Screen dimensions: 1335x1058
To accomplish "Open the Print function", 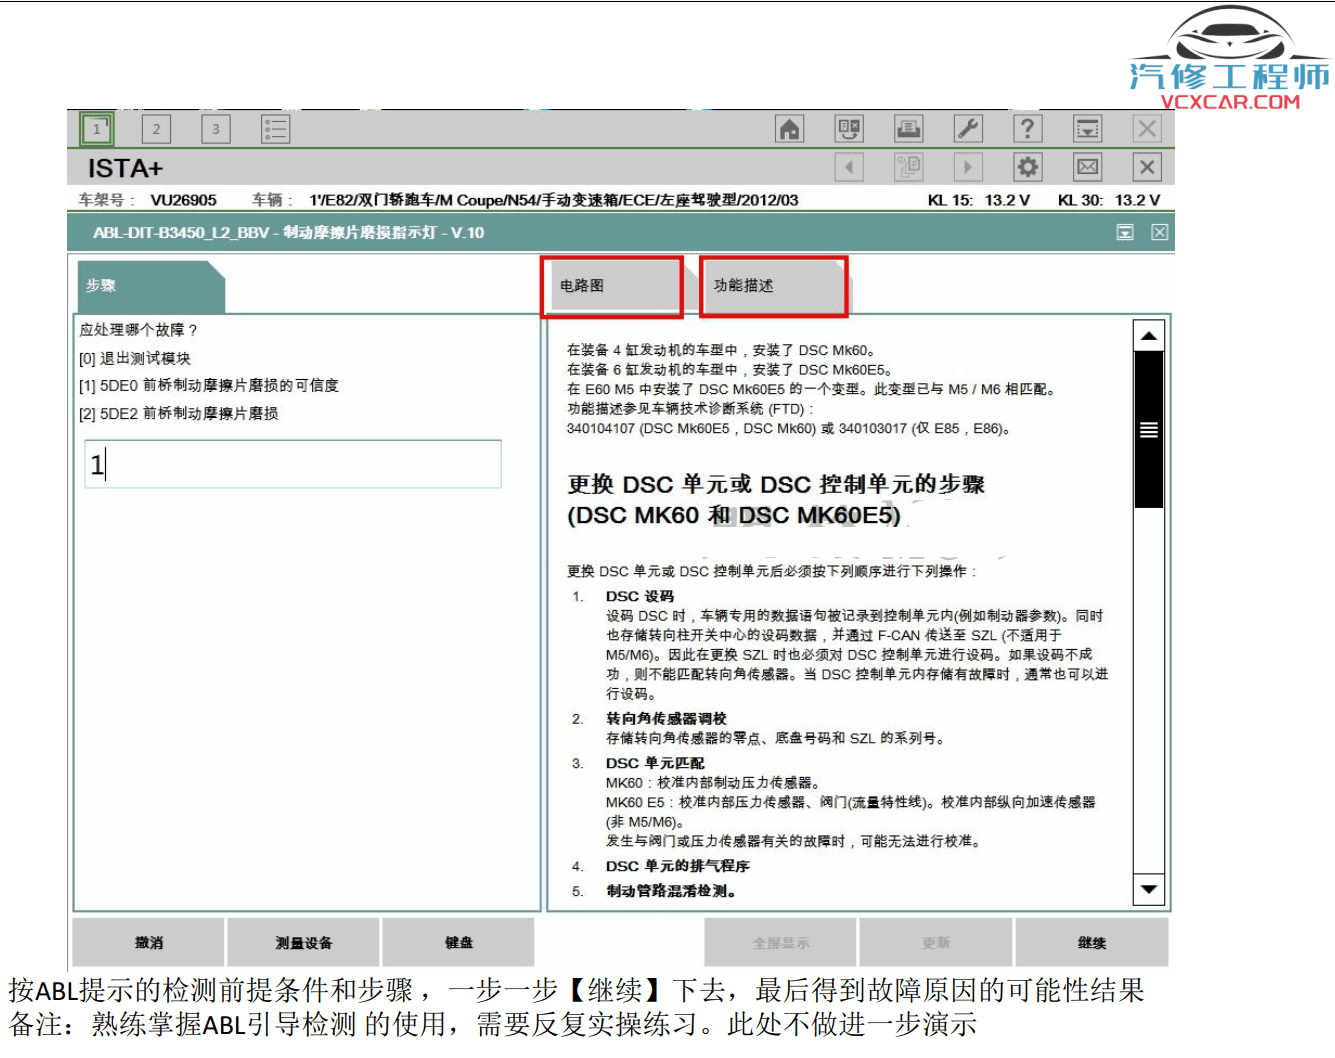I will pyautogui.click(x=909, y=128).
